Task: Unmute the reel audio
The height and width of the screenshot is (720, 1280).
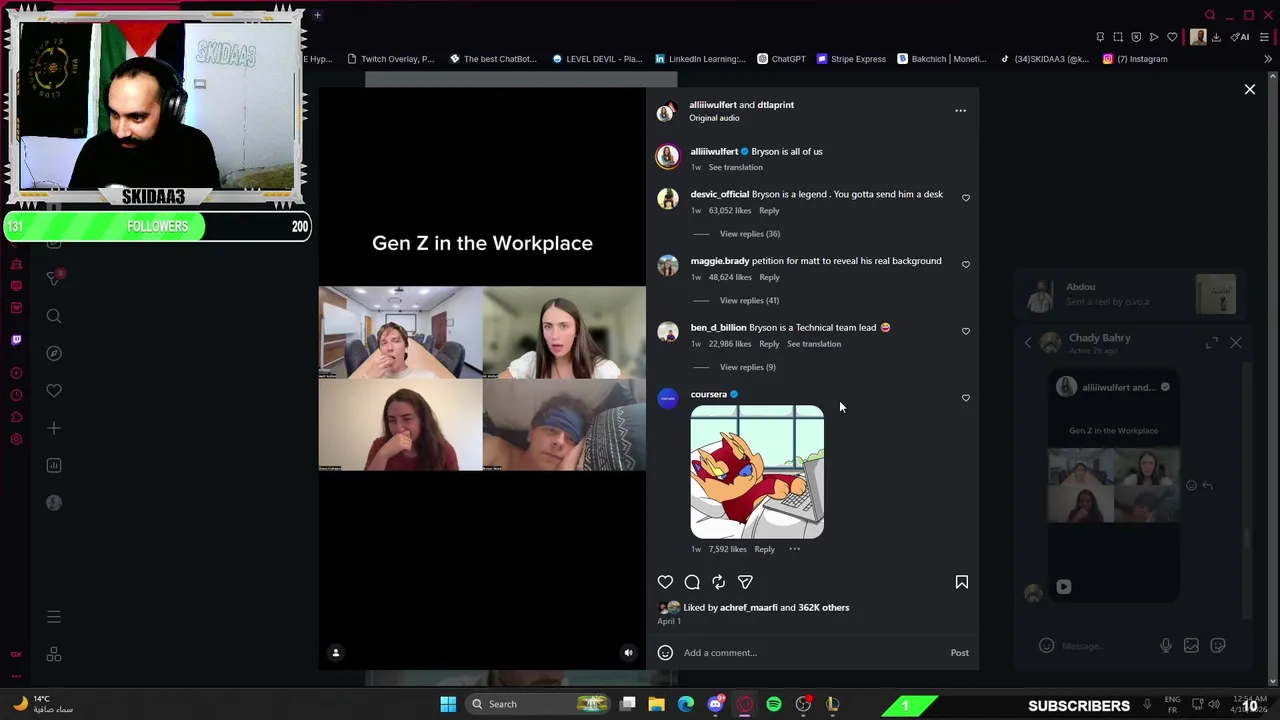Action: (628, 653)
